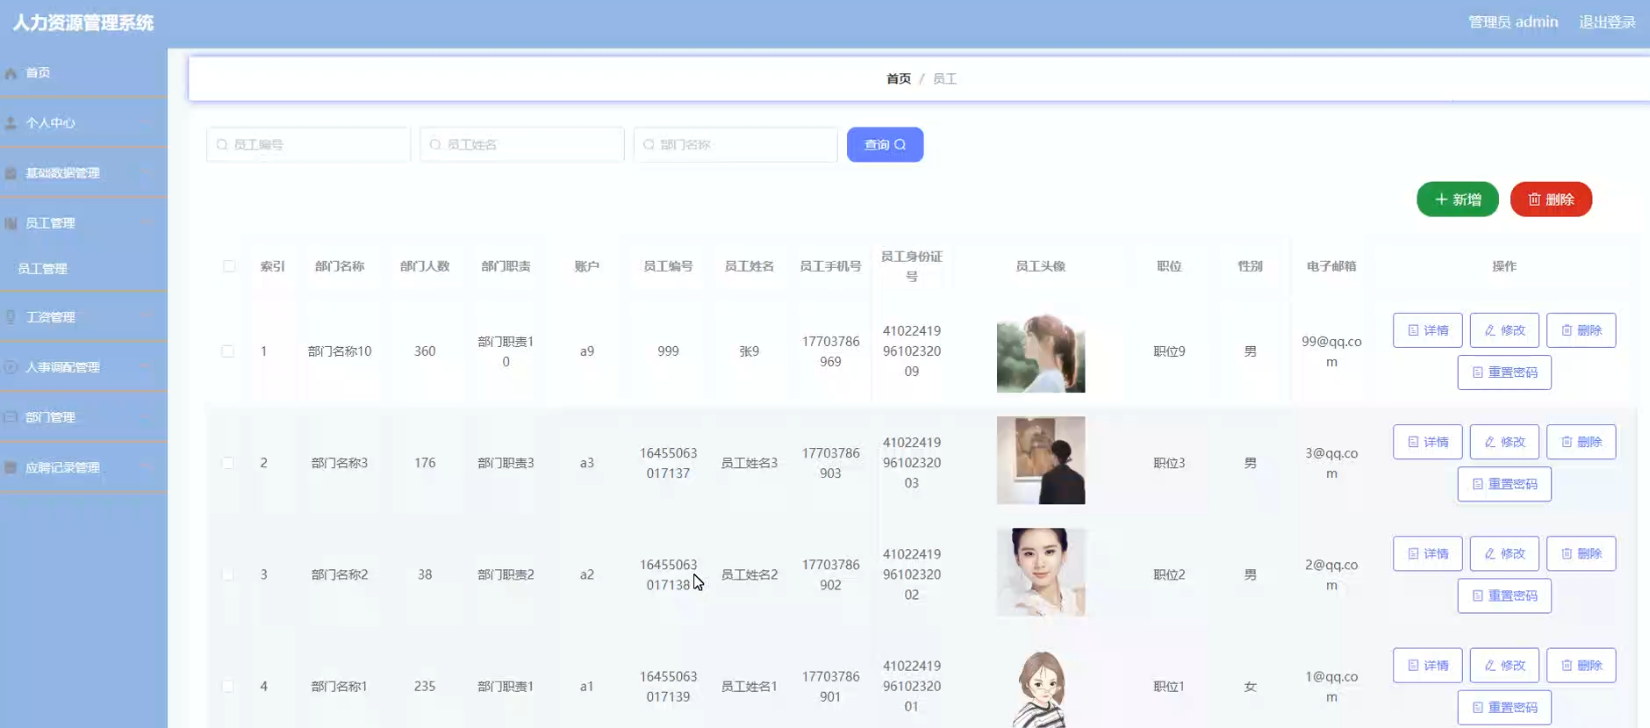Viewport: 1650px width, 728px height.
Task: Click 修改 for 员工姓名2
Action: [x=1504, y=554]
